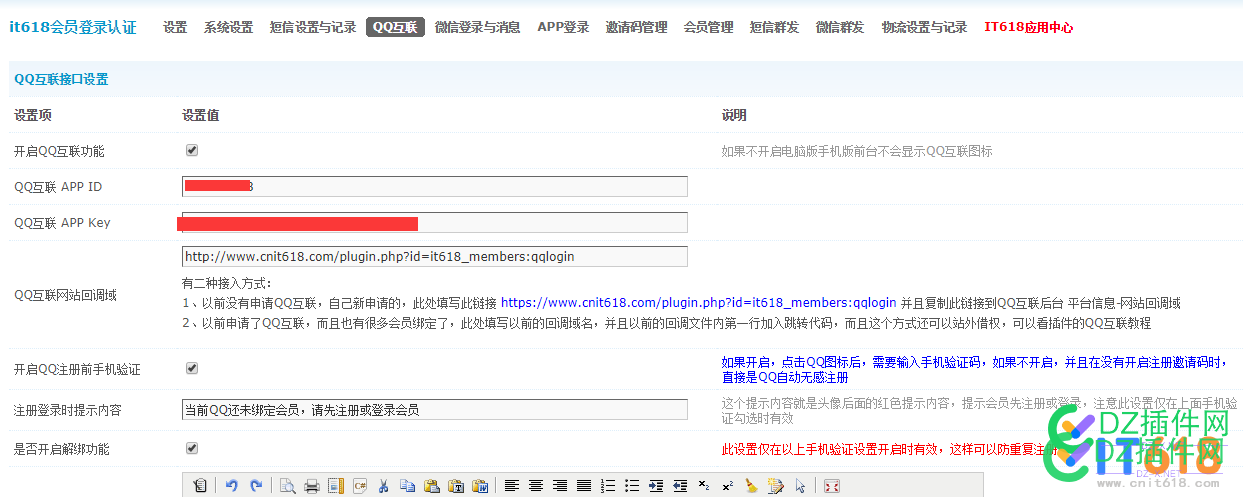Open the Insert Template tool
This screenshot has width=1243, height=497.
pyautogui.click(x=336, y=486)
